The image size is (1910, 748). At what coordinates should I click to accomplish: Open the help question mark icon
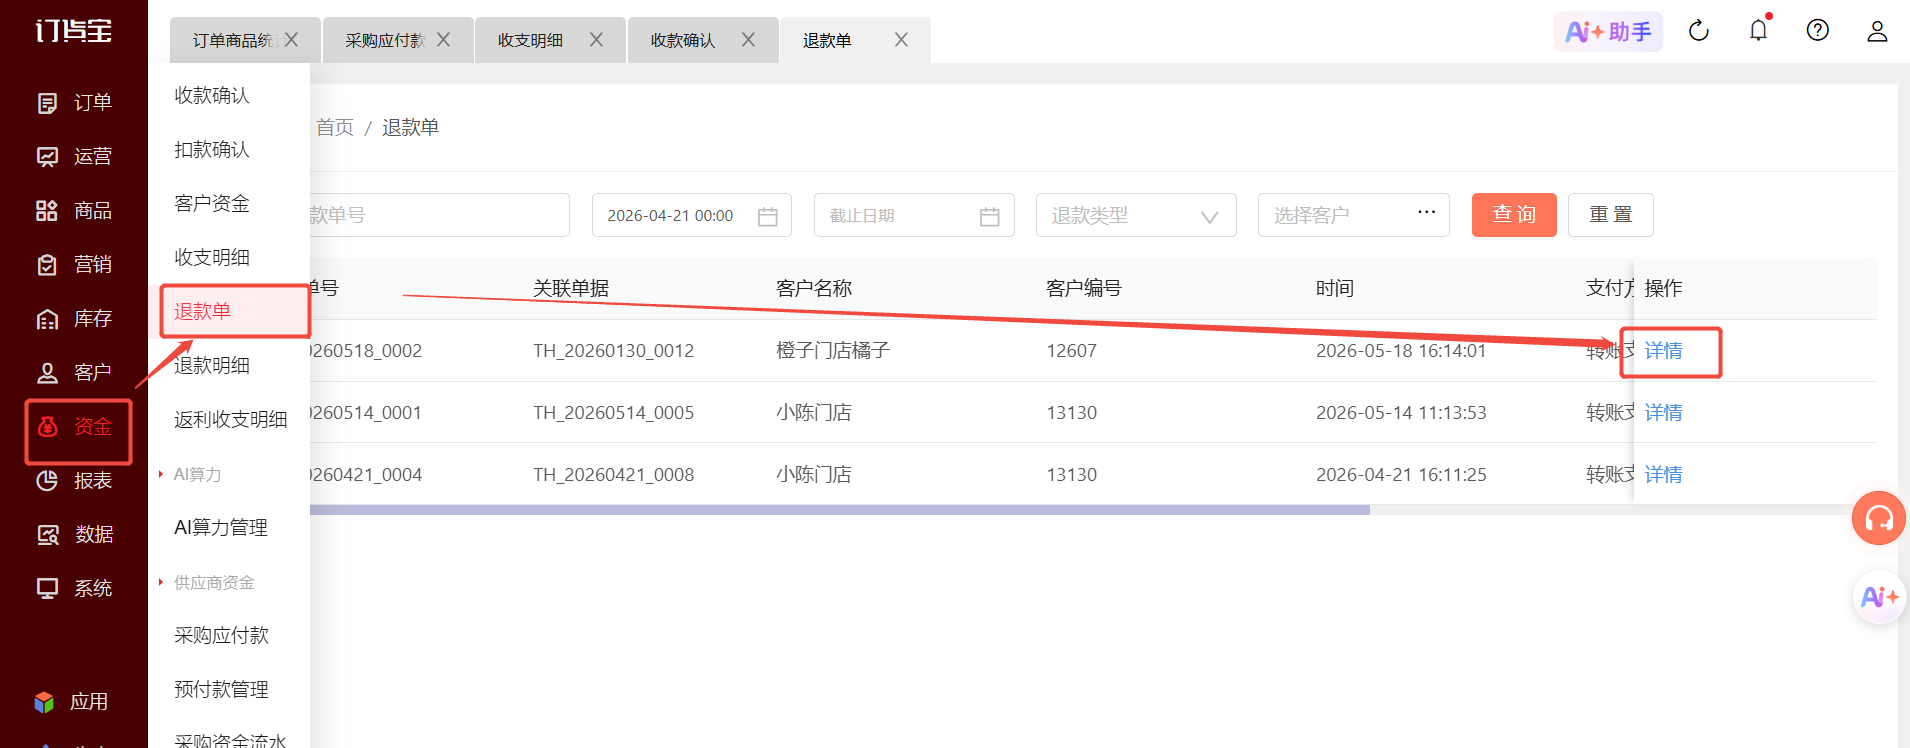1818,31
